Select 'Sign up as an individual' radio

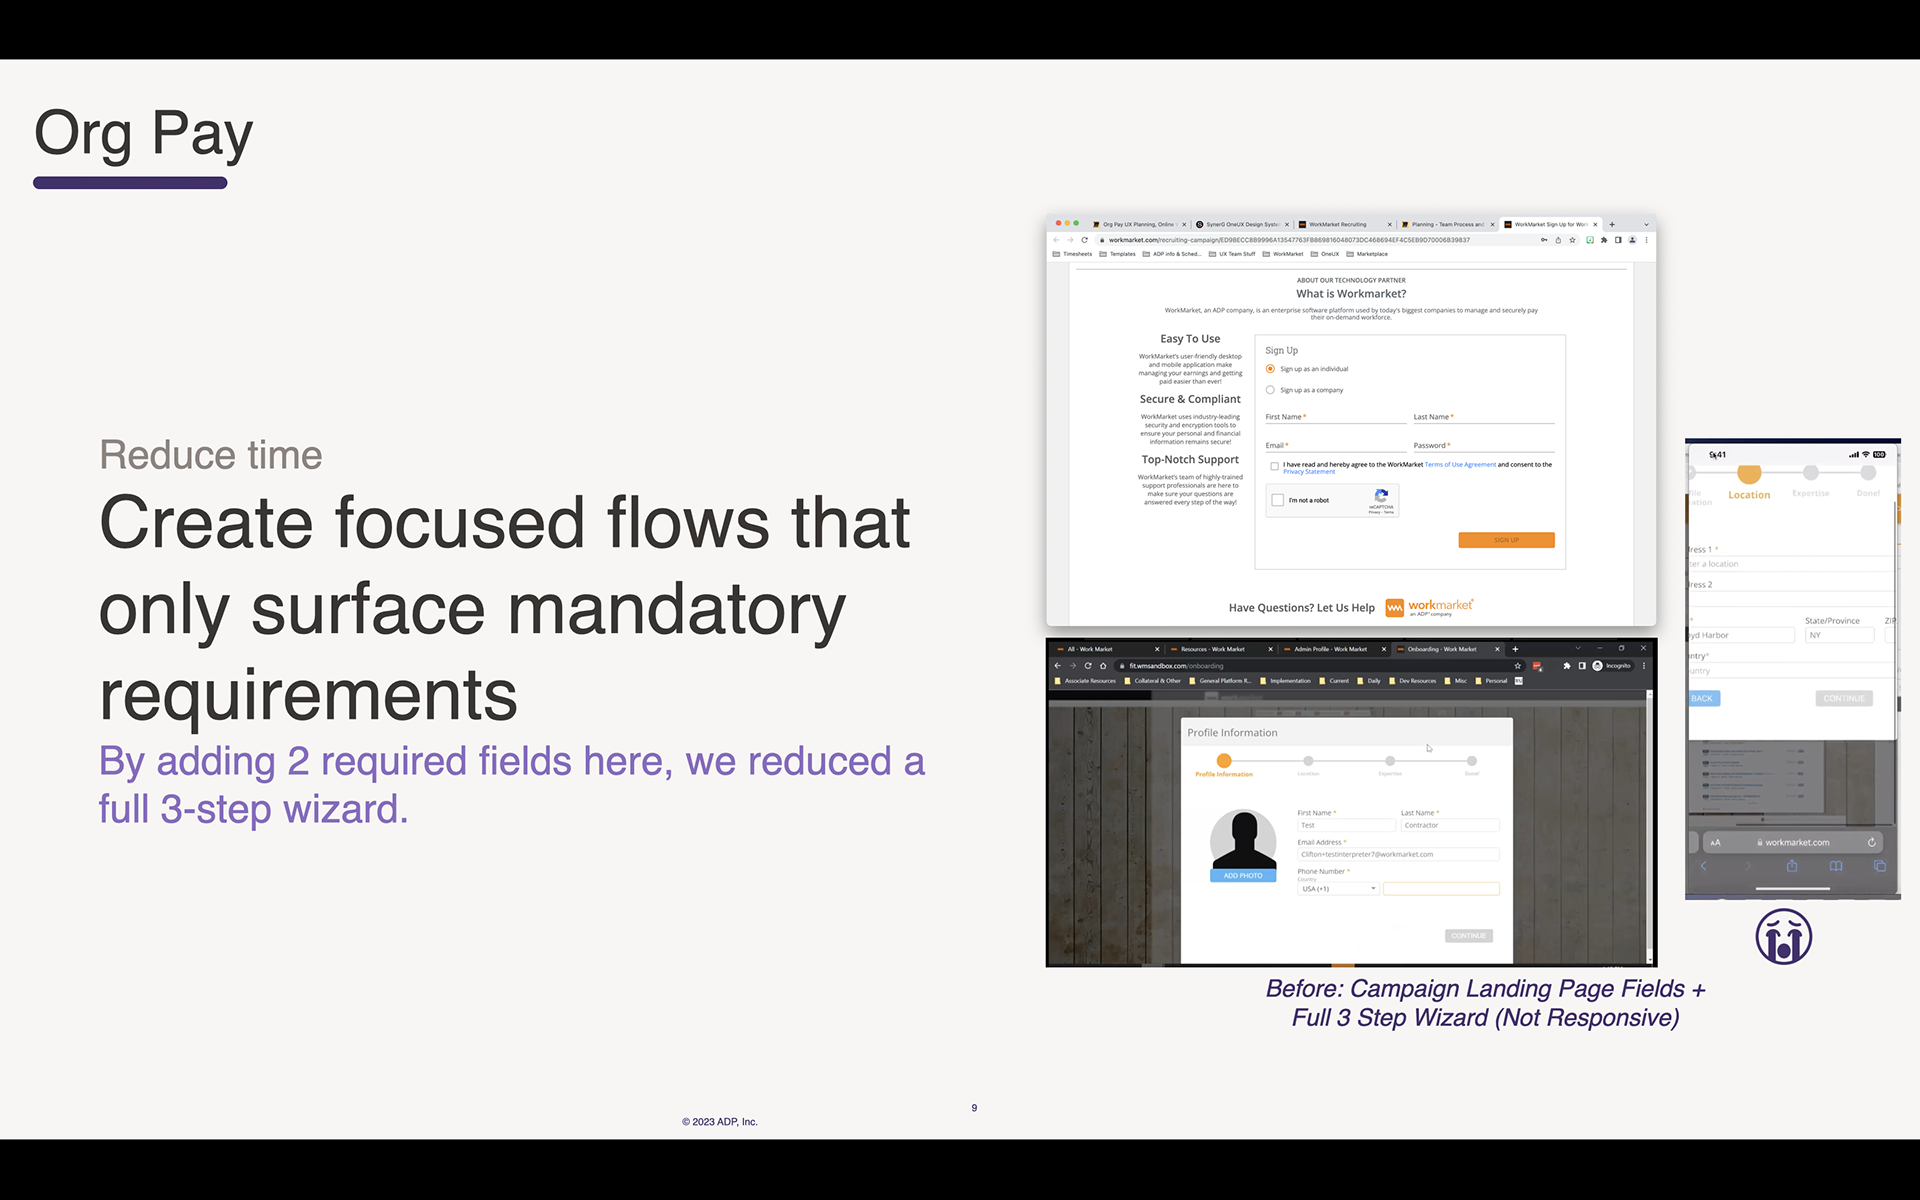click(x=1270, y=369)
